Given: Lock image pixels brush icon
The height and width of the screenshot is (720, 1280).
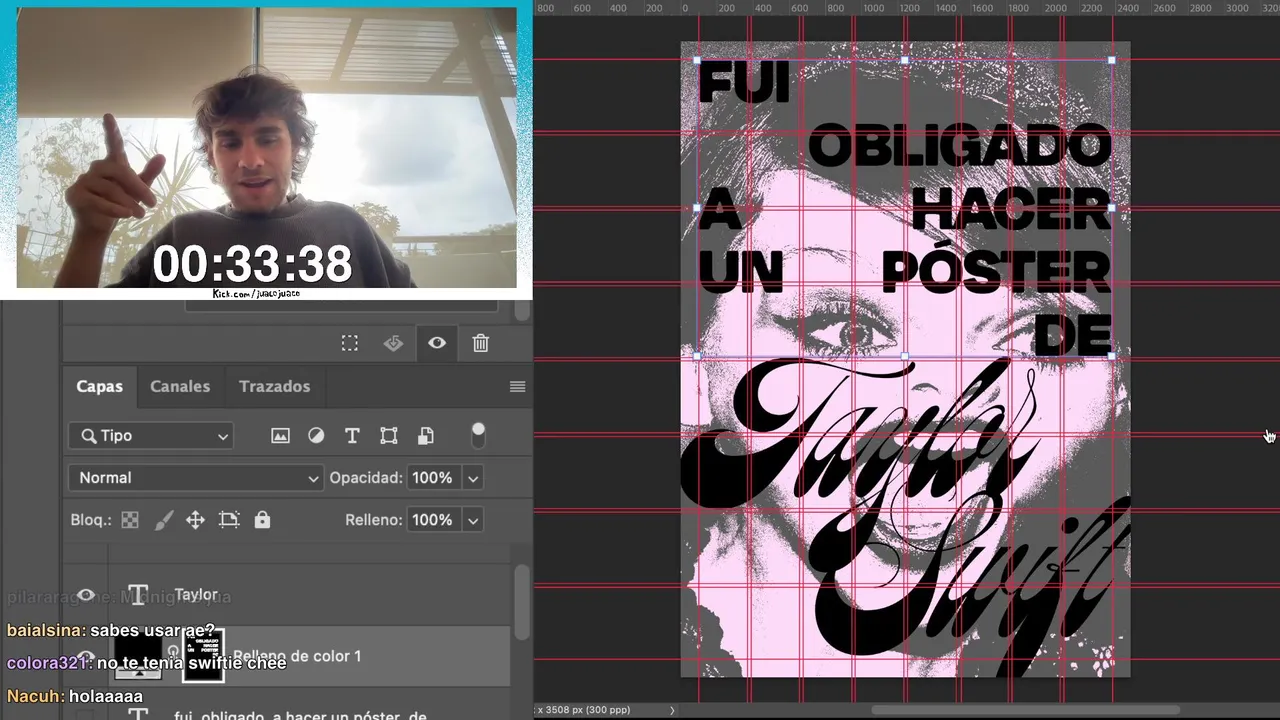Looking at the screenshot, I should coord(164,520).
